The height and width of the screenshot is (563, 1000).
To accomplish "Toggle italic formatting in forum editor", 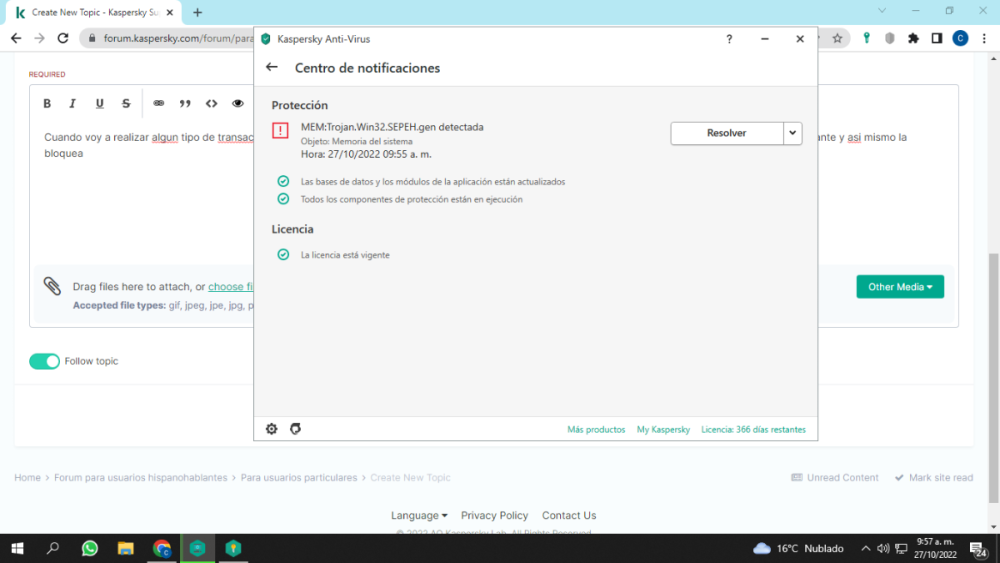I will [x=73, y=103].
